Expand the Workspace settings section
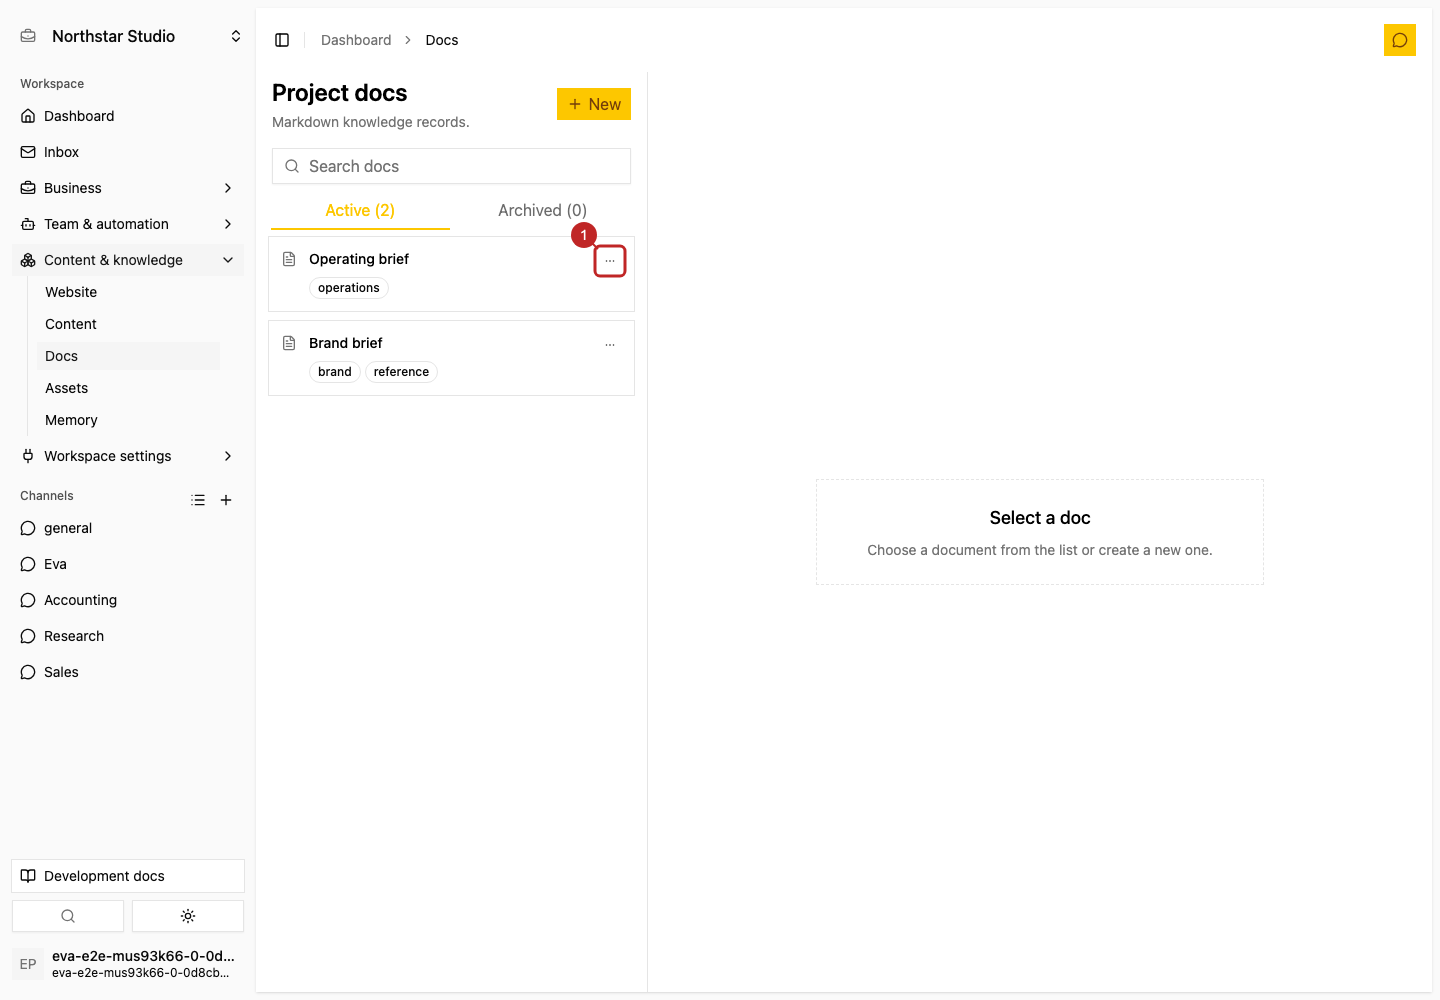1440x1000 pixels. 128,456
